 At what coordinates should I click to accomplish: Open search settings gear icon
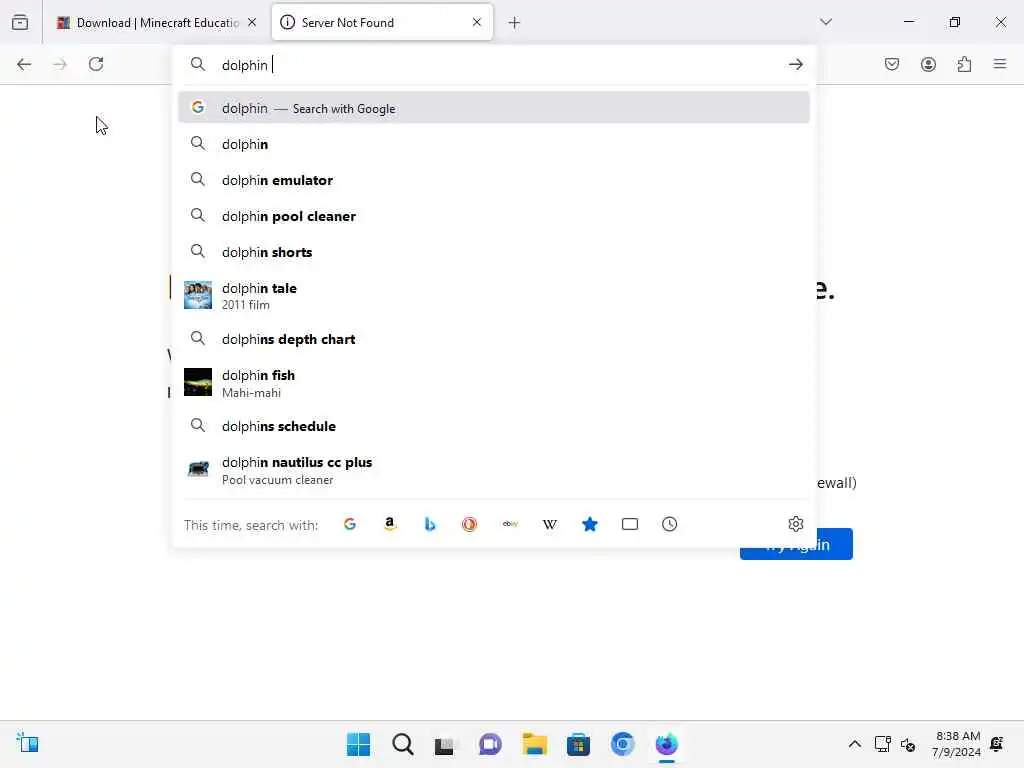click(795, 524)
